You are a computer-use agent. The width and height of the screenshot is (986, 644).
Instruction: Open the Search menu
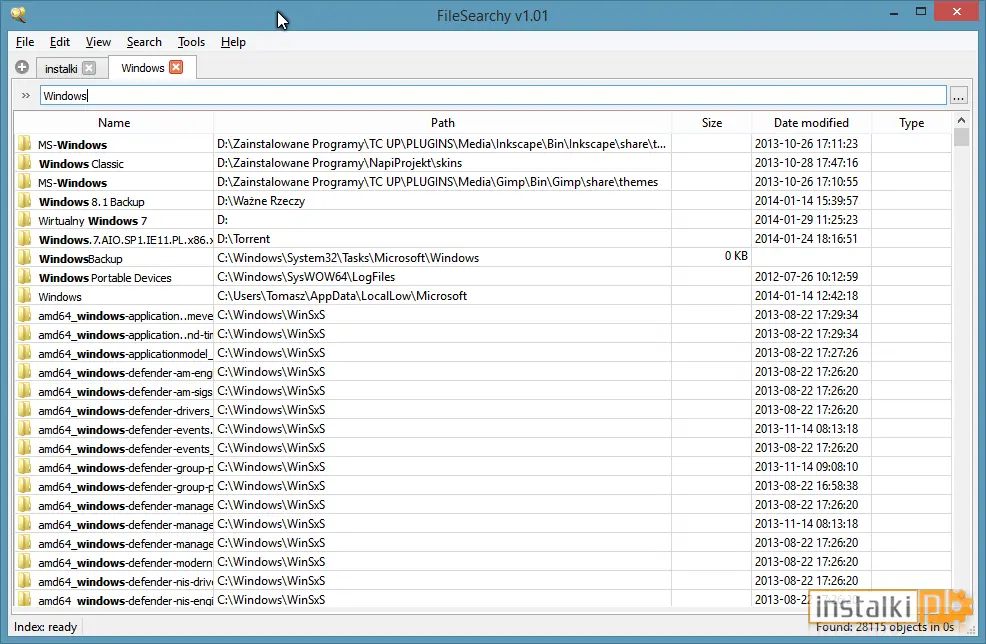click(144, 42)
